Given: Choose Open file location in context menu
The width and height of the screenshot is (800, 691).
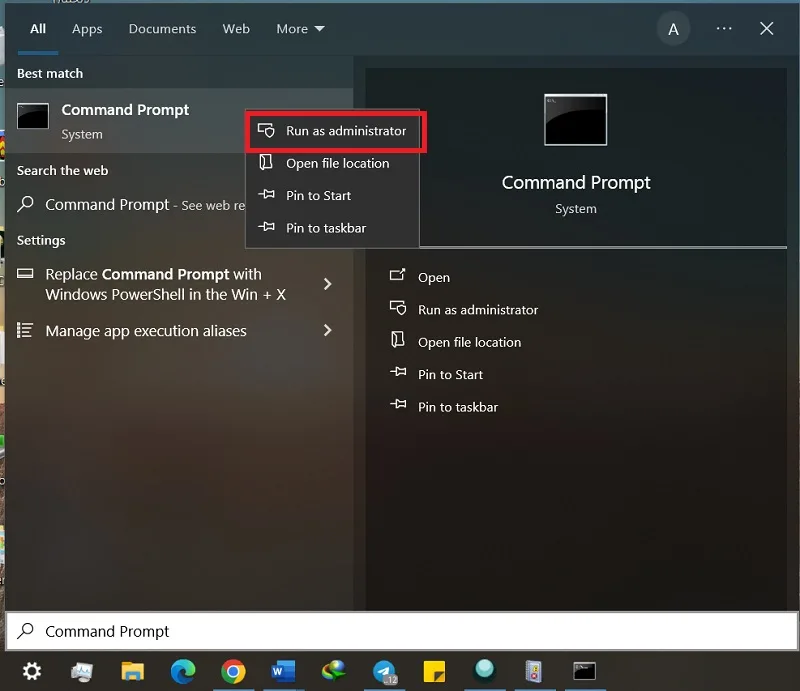Looking at the screenshot, I should pos(333,163).
